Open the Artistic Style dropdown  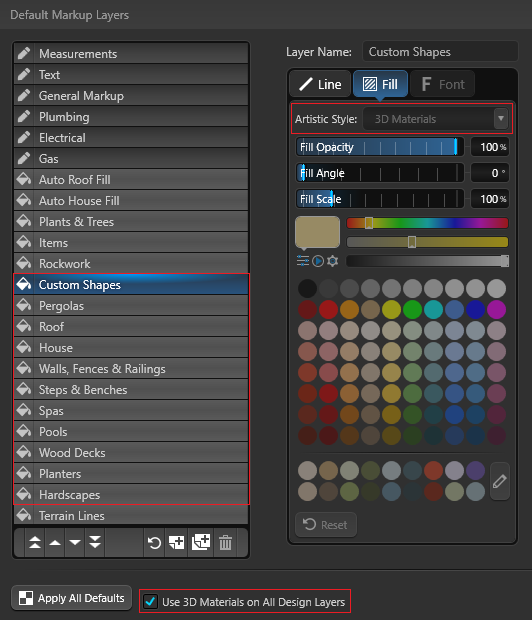coord(436,119)
